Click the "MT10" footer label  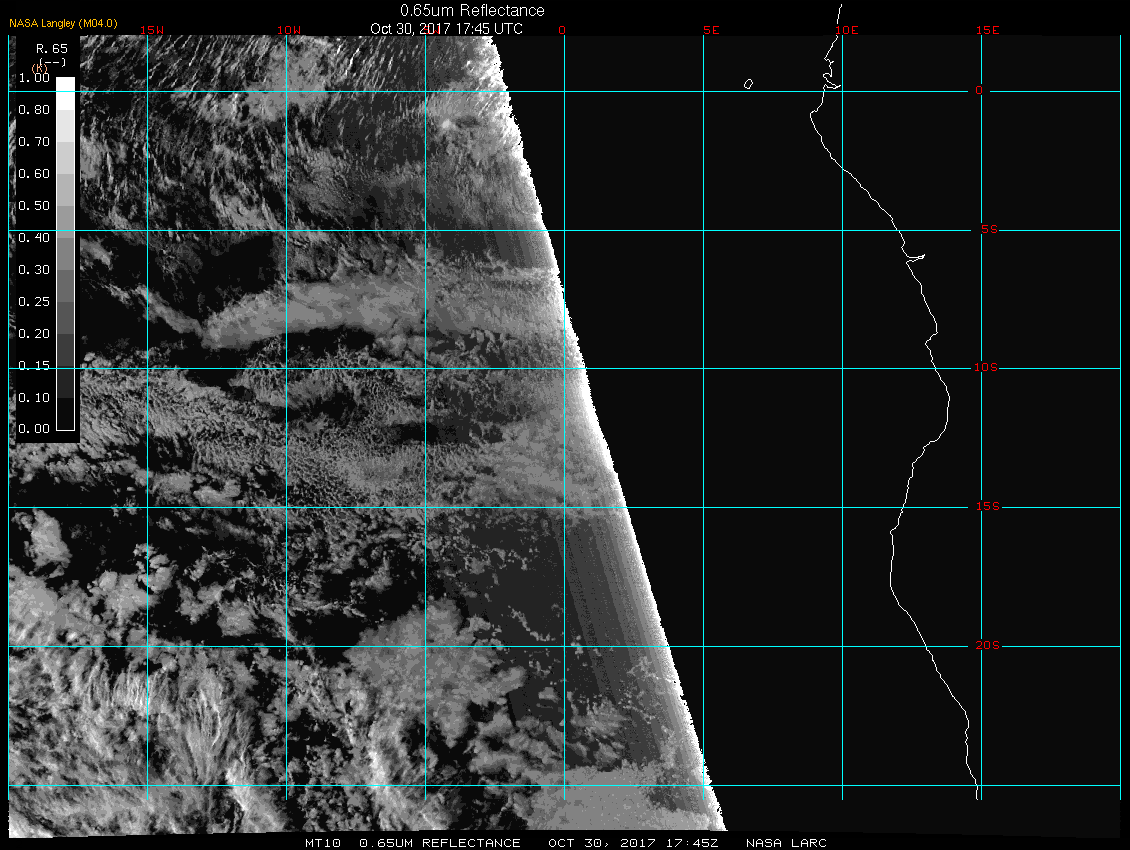pyautogui.click(x=322, y=843)
